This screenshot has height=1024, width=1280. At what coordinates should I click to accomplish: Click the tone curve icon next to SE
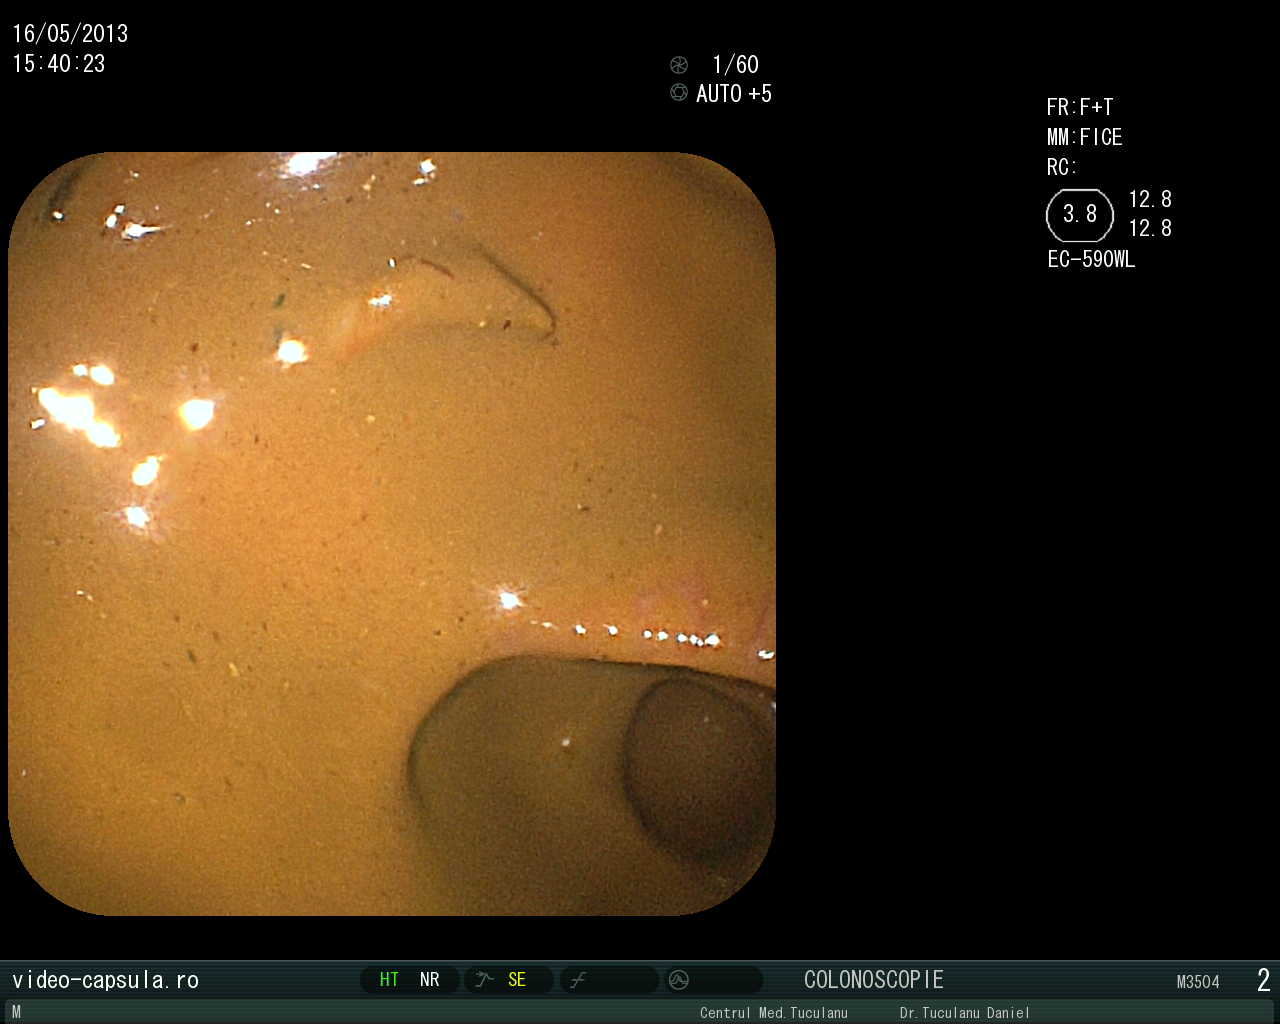(485, 980)
